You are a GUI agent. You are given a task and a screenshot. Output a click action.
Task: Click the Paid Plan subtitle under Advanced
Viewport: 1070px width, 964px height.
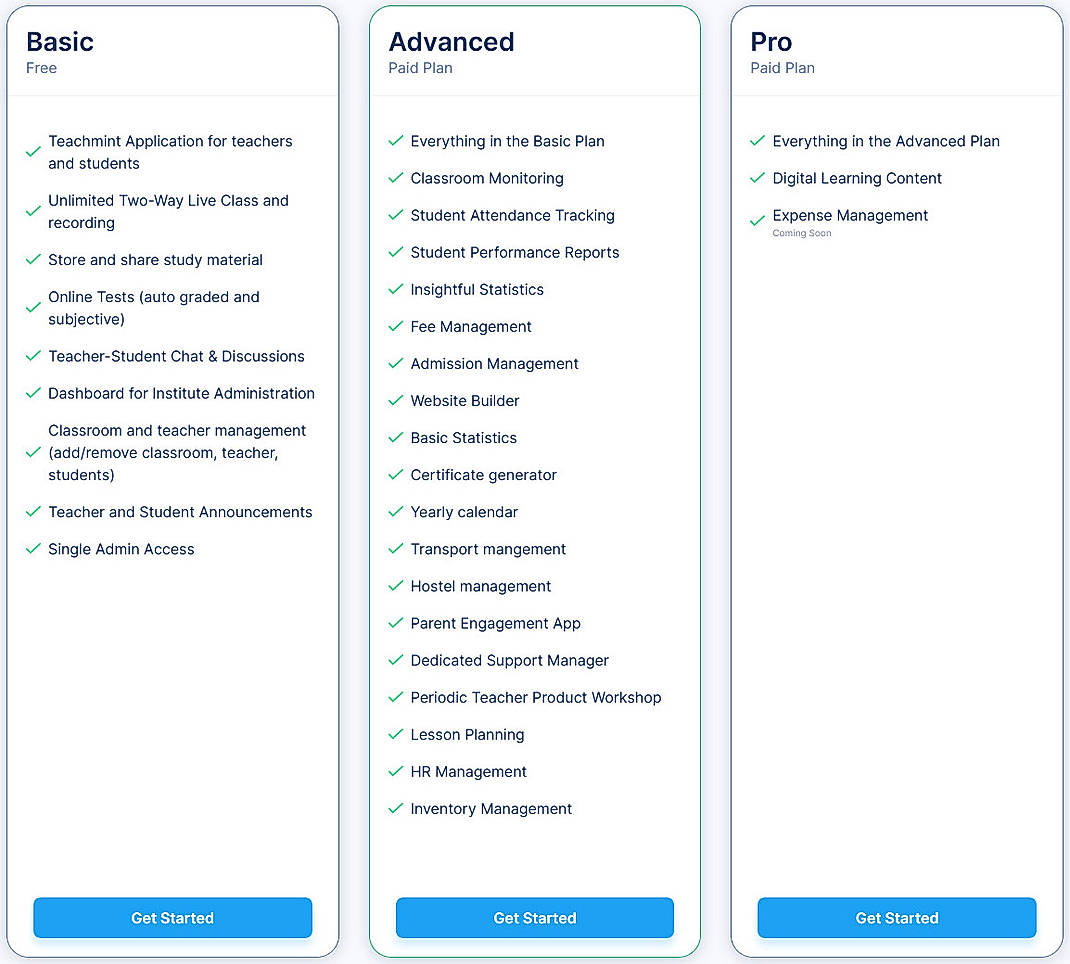point(420,68)
